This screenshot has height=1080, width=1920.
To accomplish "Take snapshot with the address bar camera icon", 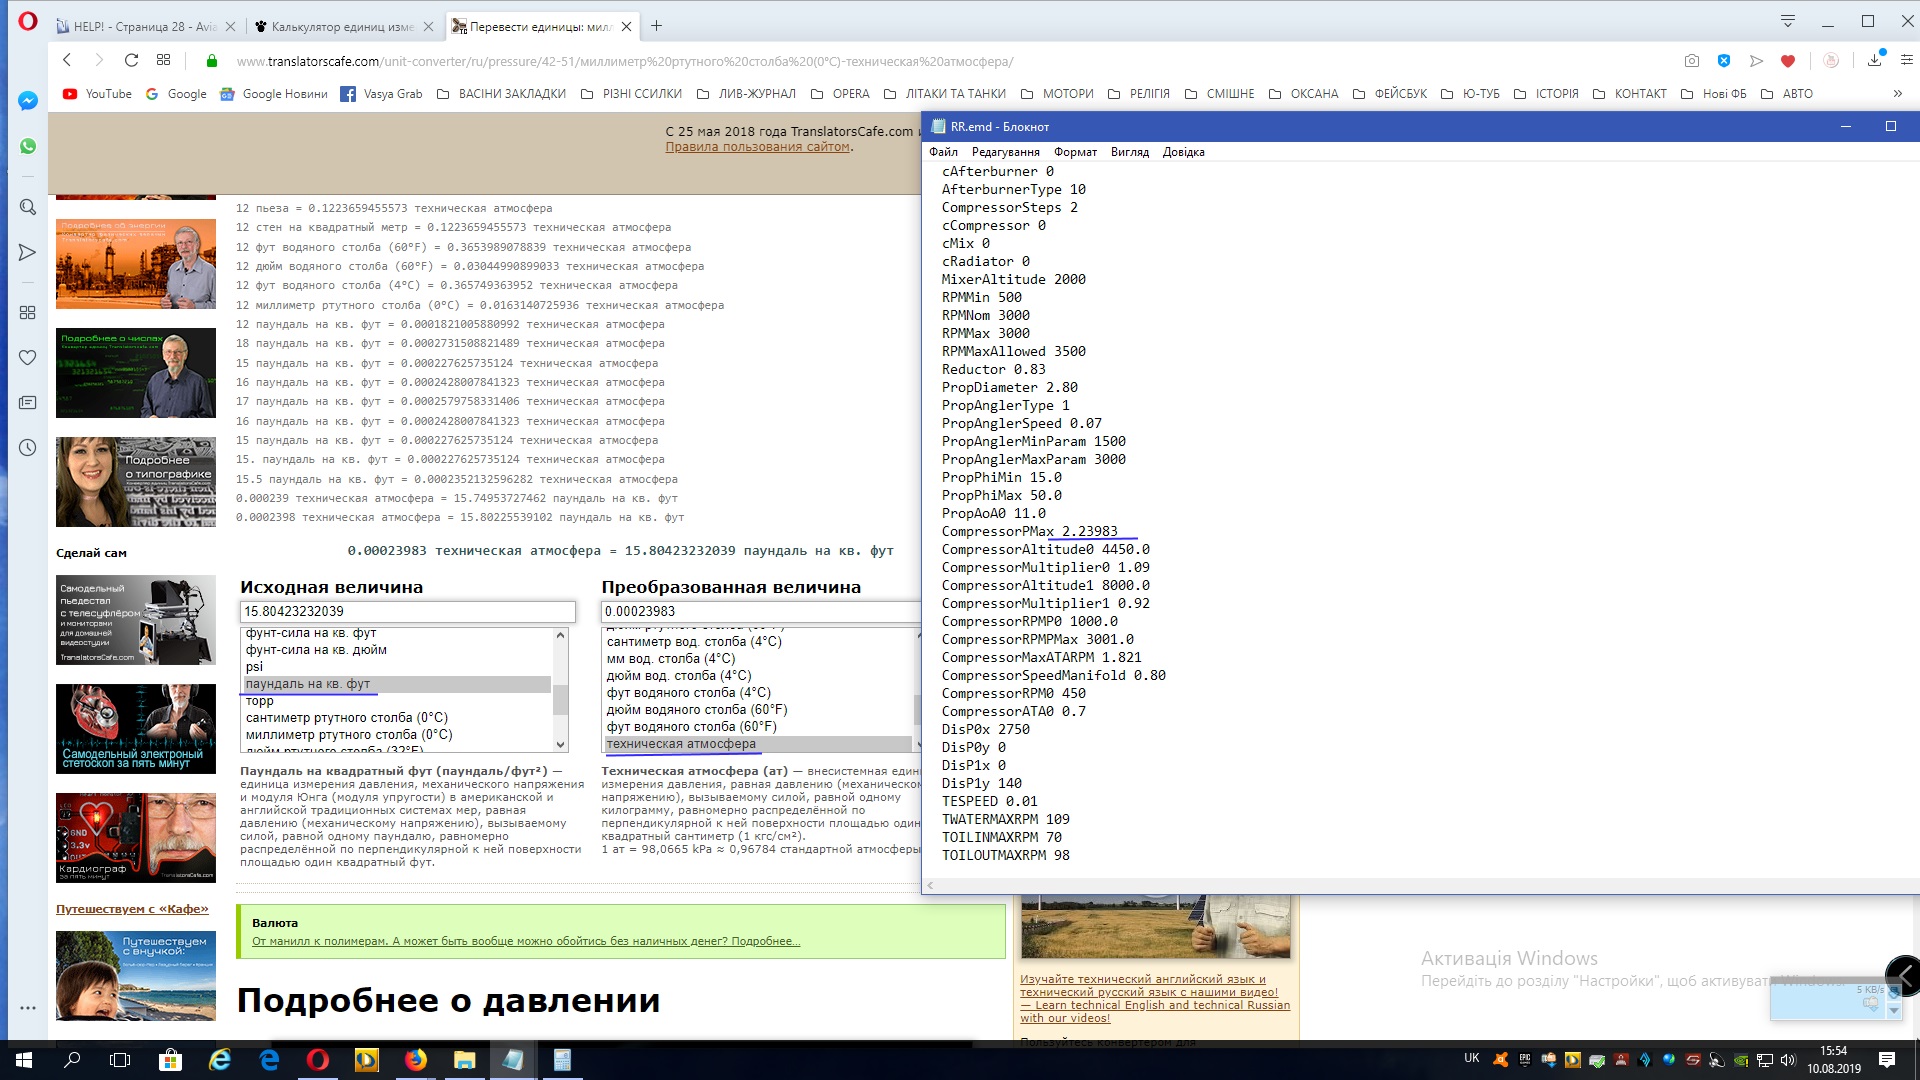I will [x=1691, y=61].
